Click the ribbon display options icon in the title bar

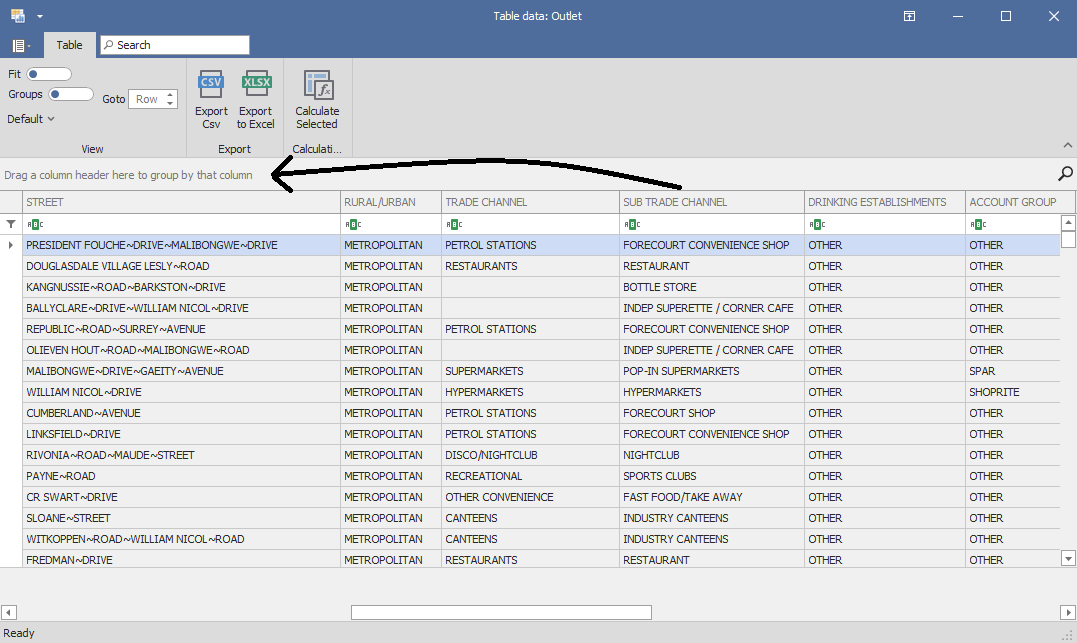tap(909, 16)
